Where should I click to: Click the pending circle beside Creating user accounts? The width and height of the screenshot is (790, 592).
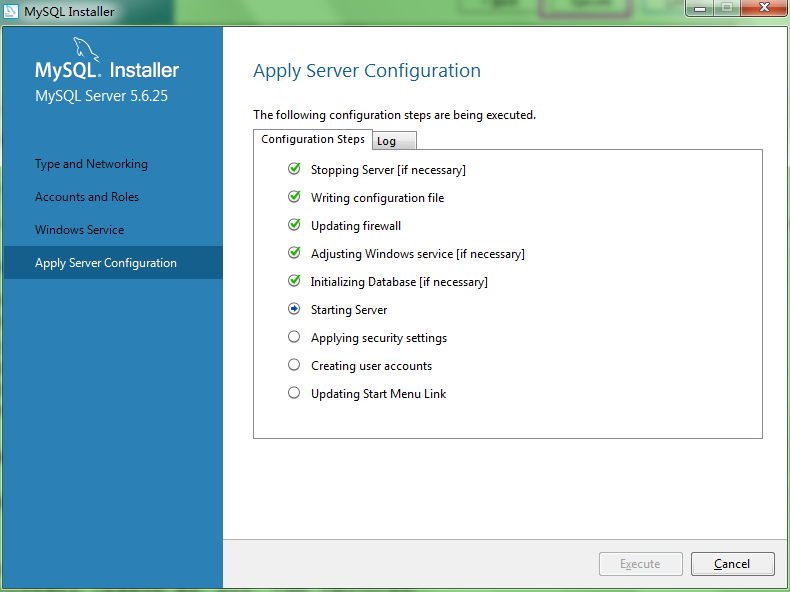pos(294,364)
